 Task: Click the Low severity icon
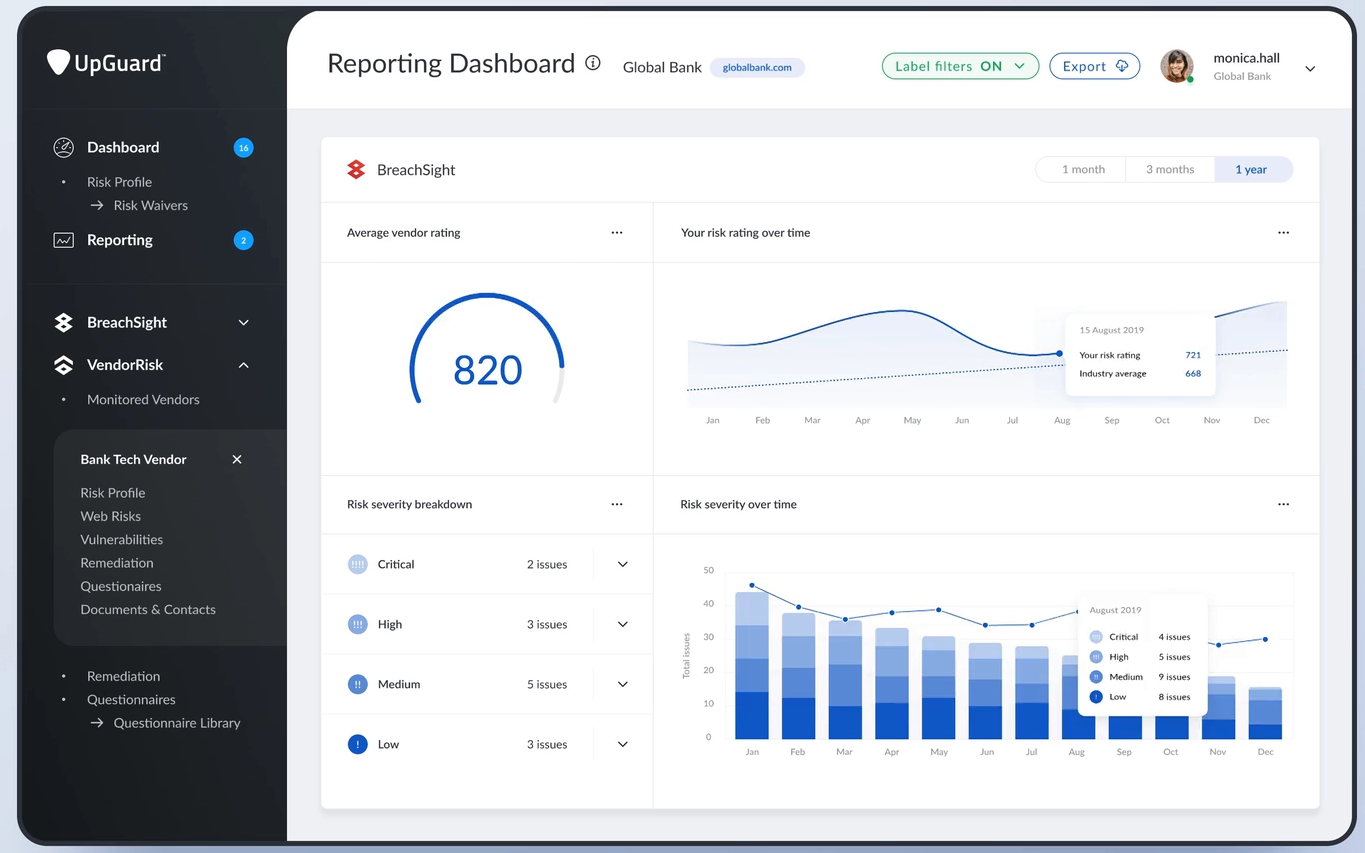point(357,744)
